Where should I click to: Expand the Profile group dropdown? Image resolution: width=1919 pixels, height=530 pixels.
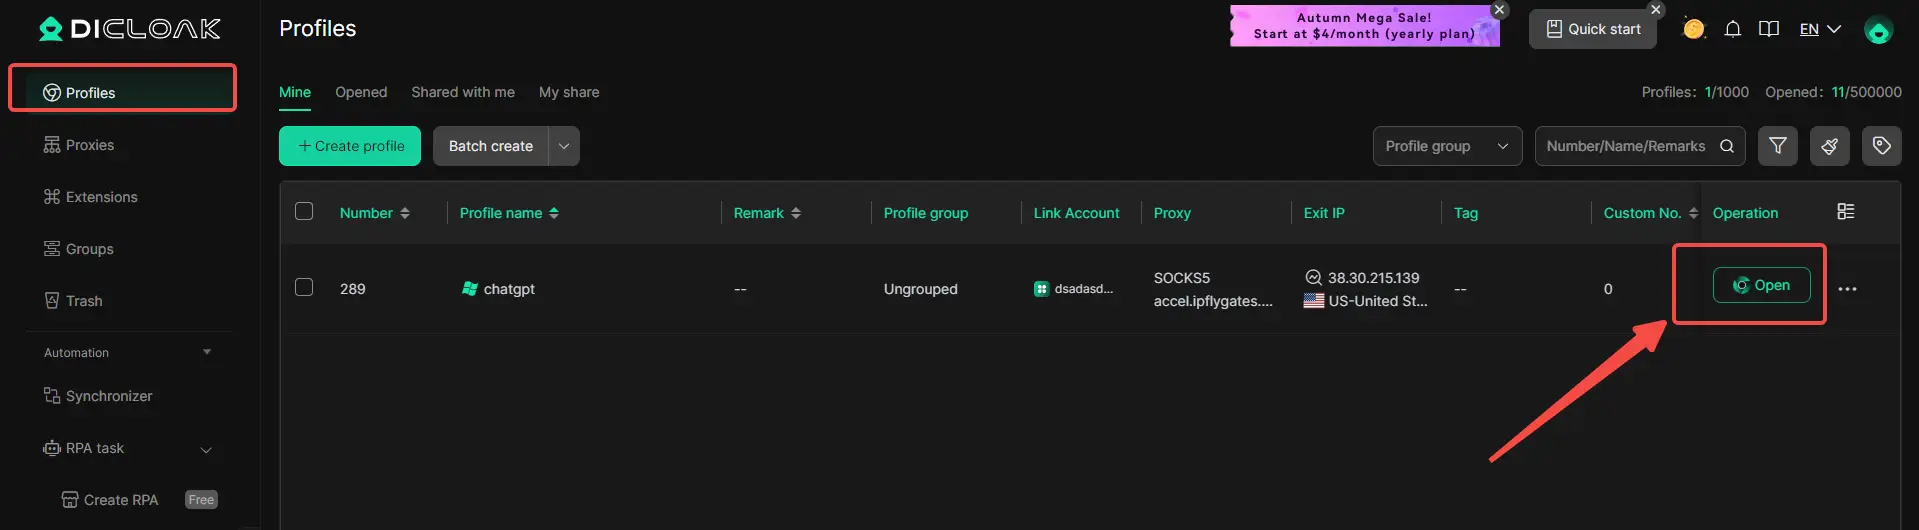point(1446,146)
